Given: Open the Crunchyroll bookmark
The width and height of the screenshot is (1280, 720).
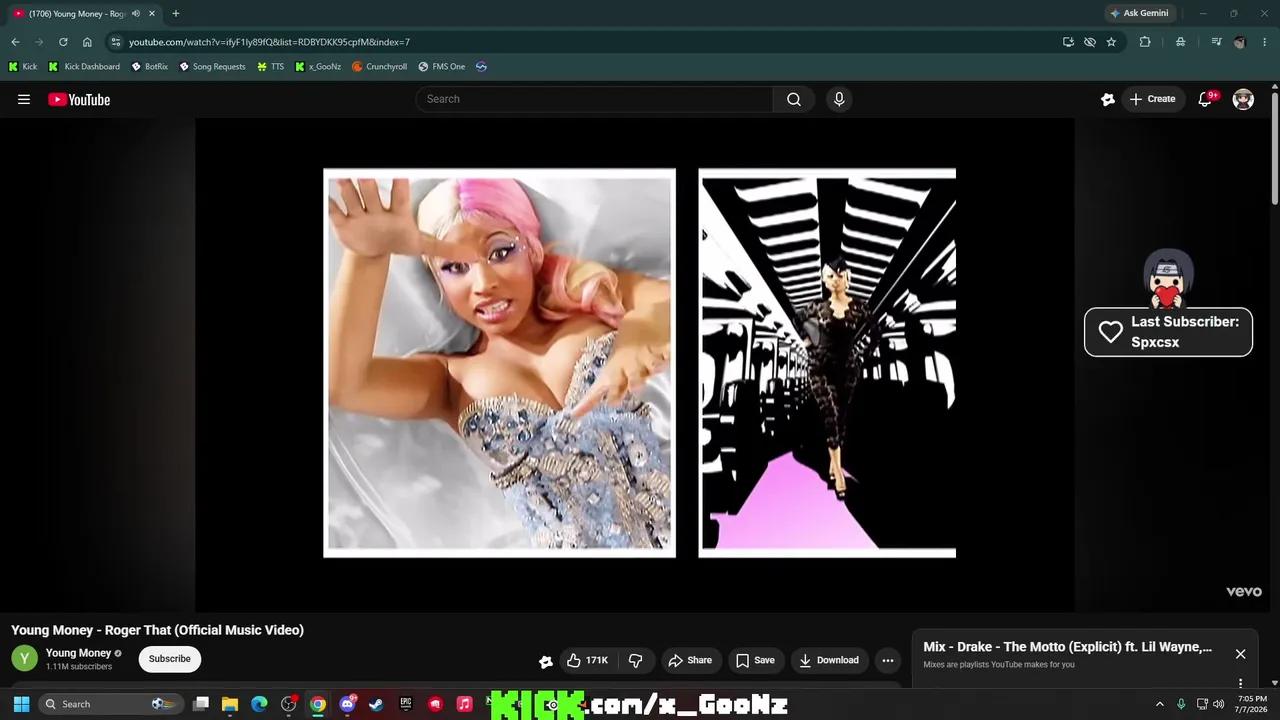Looking at the screenshot, I should coord(379,67).
